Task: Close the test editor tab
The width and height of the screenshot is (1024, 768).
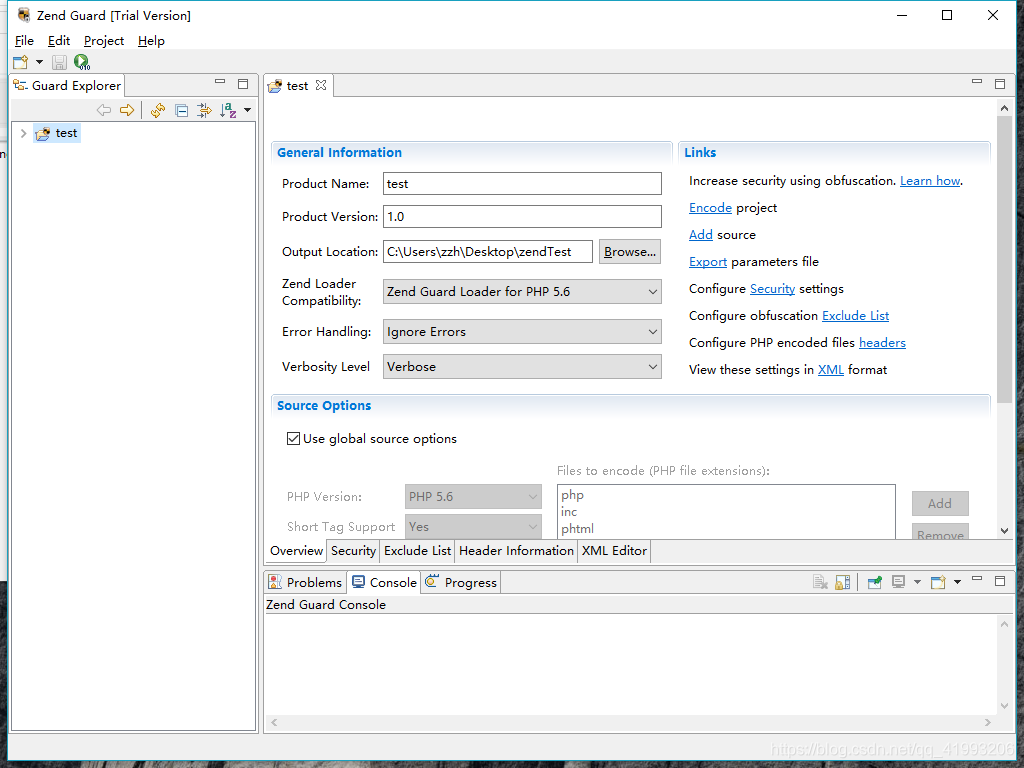Action: pos(321,85)
